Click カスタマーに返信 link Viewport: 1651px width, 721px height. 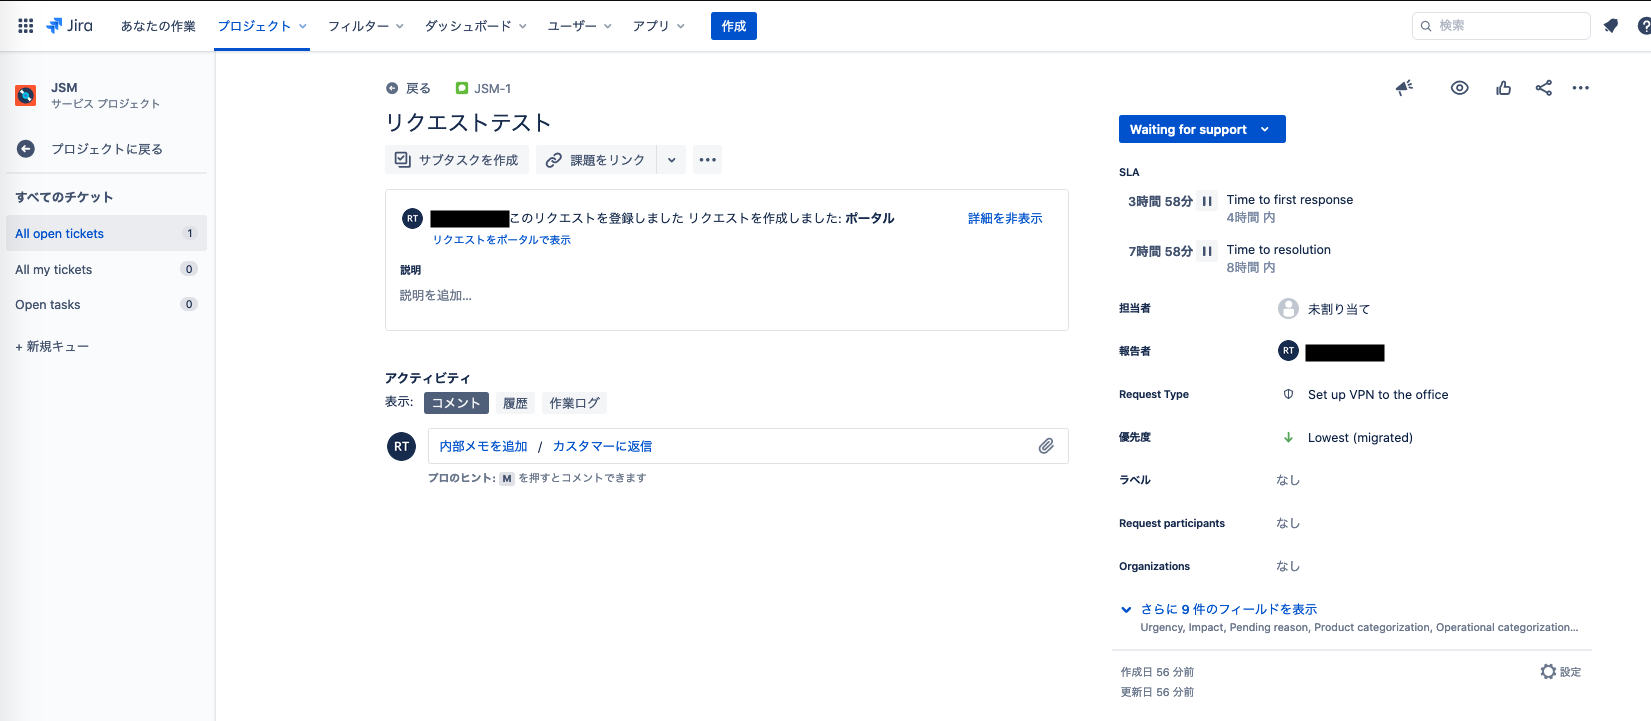(602, 446)
